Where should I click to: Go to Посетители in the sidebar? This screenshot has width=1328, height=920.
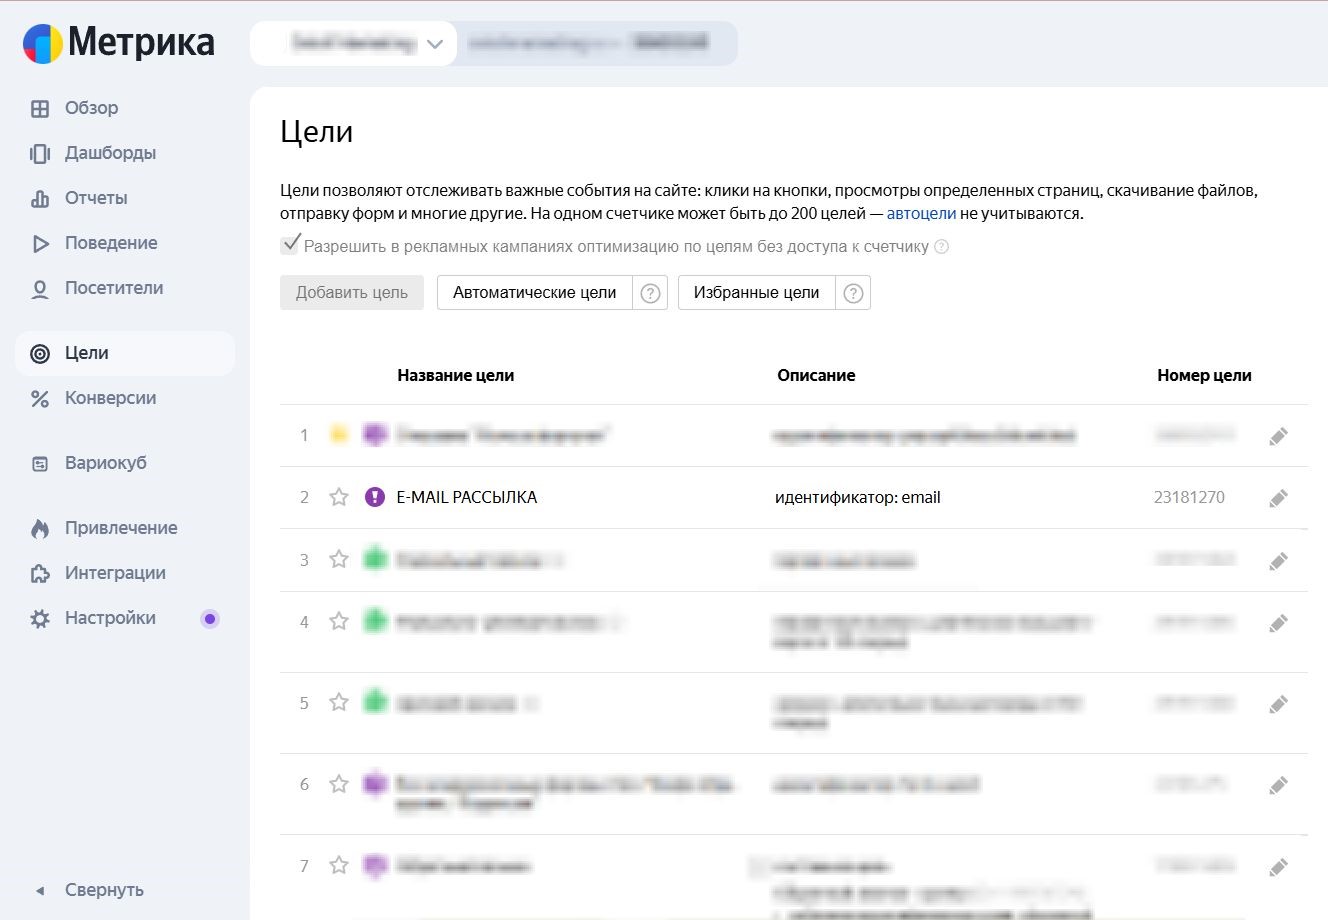click(x=114, y=288)
